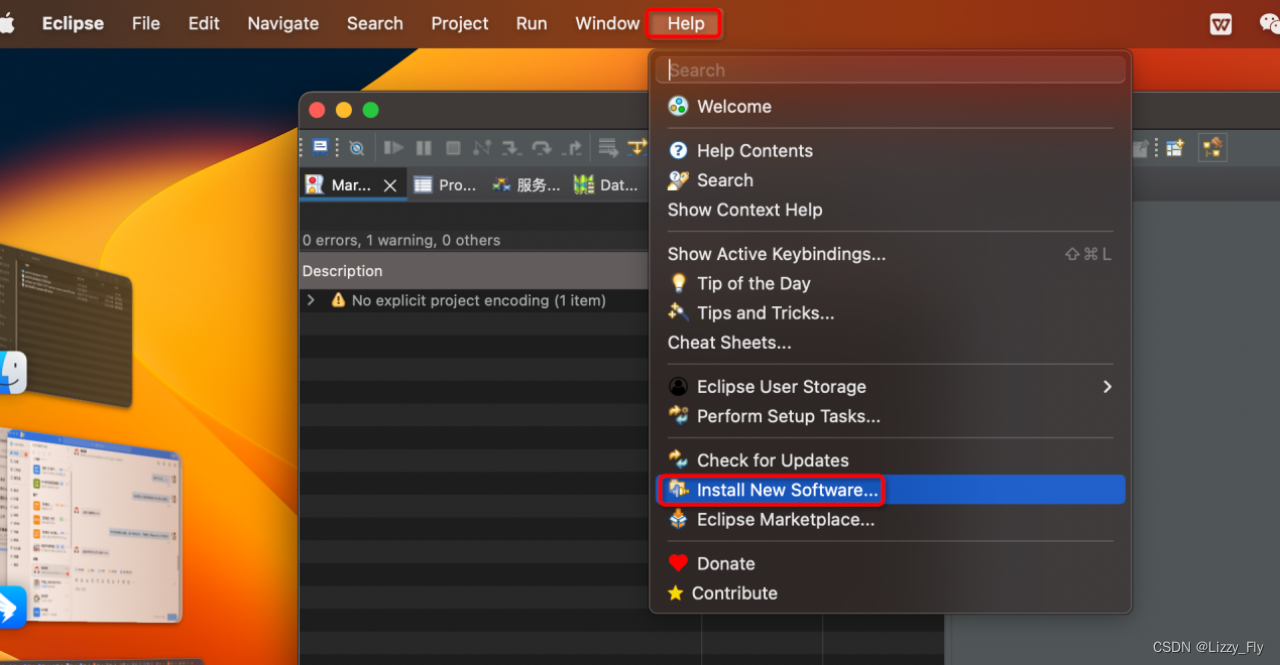Click the Skip All Breakpoints toolbar icon
Image resolution: width=1280 pixels, height=665 pixels.
[x=356, y=148]
